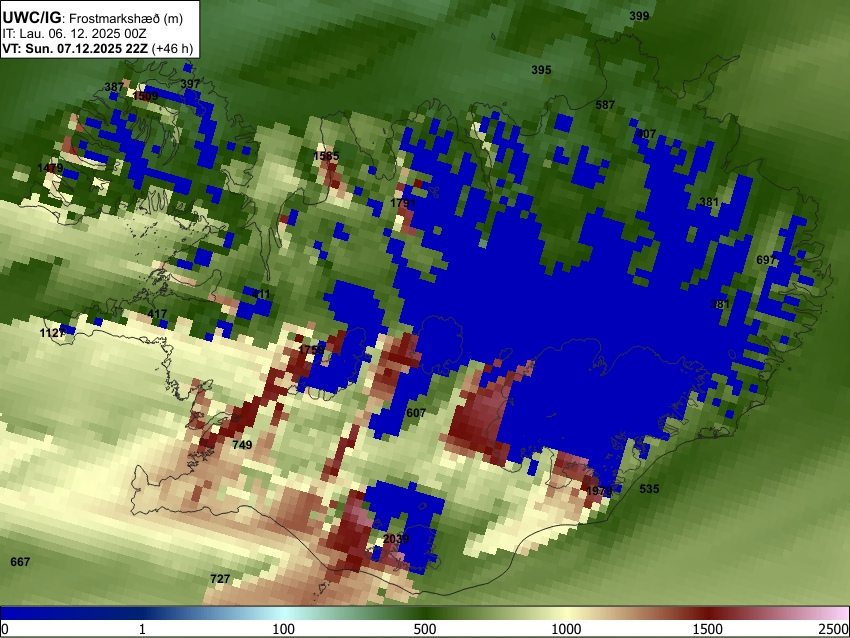Click the '(+46 h)' forecast offset text

tap(172, 48)
